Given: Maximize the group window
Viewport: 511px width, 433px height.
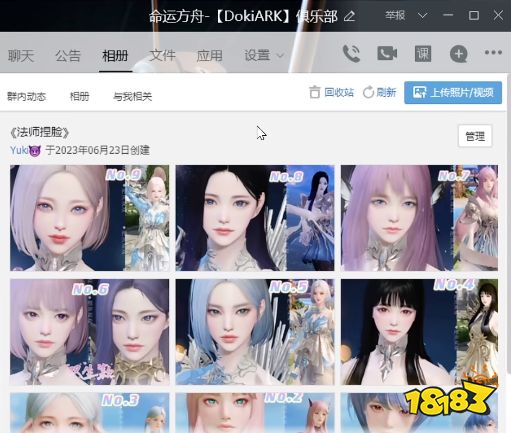Looking at the screenshot, I should coord(474,15).
